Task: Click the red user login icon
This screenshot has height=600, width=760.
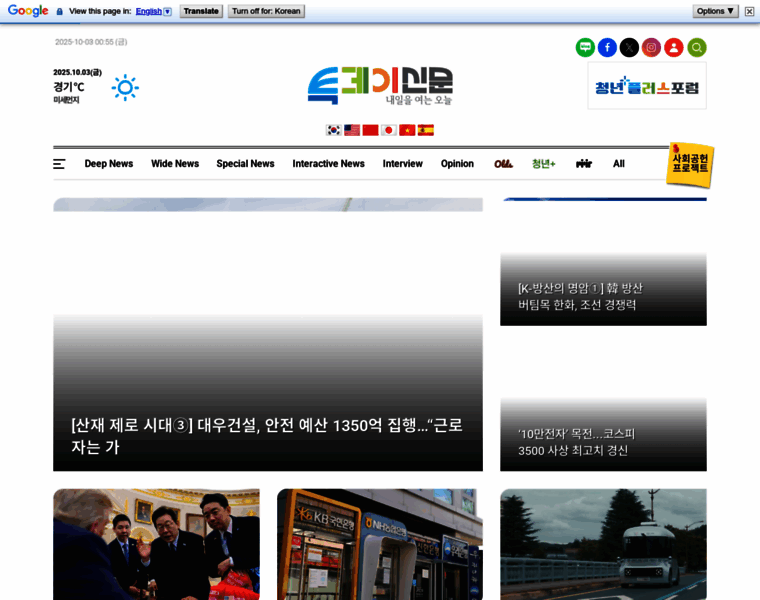Action: [x=674, y=47]
